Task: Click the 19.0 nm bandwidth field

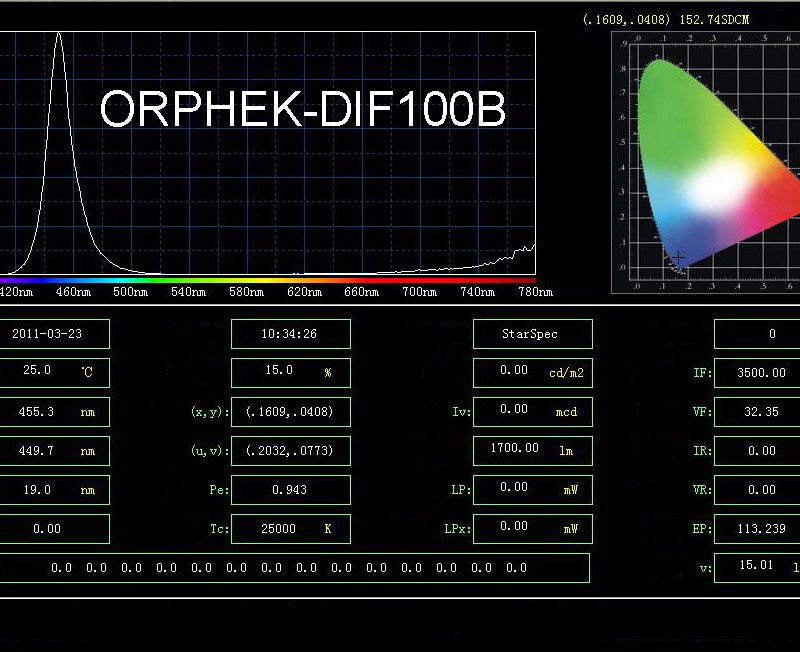Action: (55, 490)
